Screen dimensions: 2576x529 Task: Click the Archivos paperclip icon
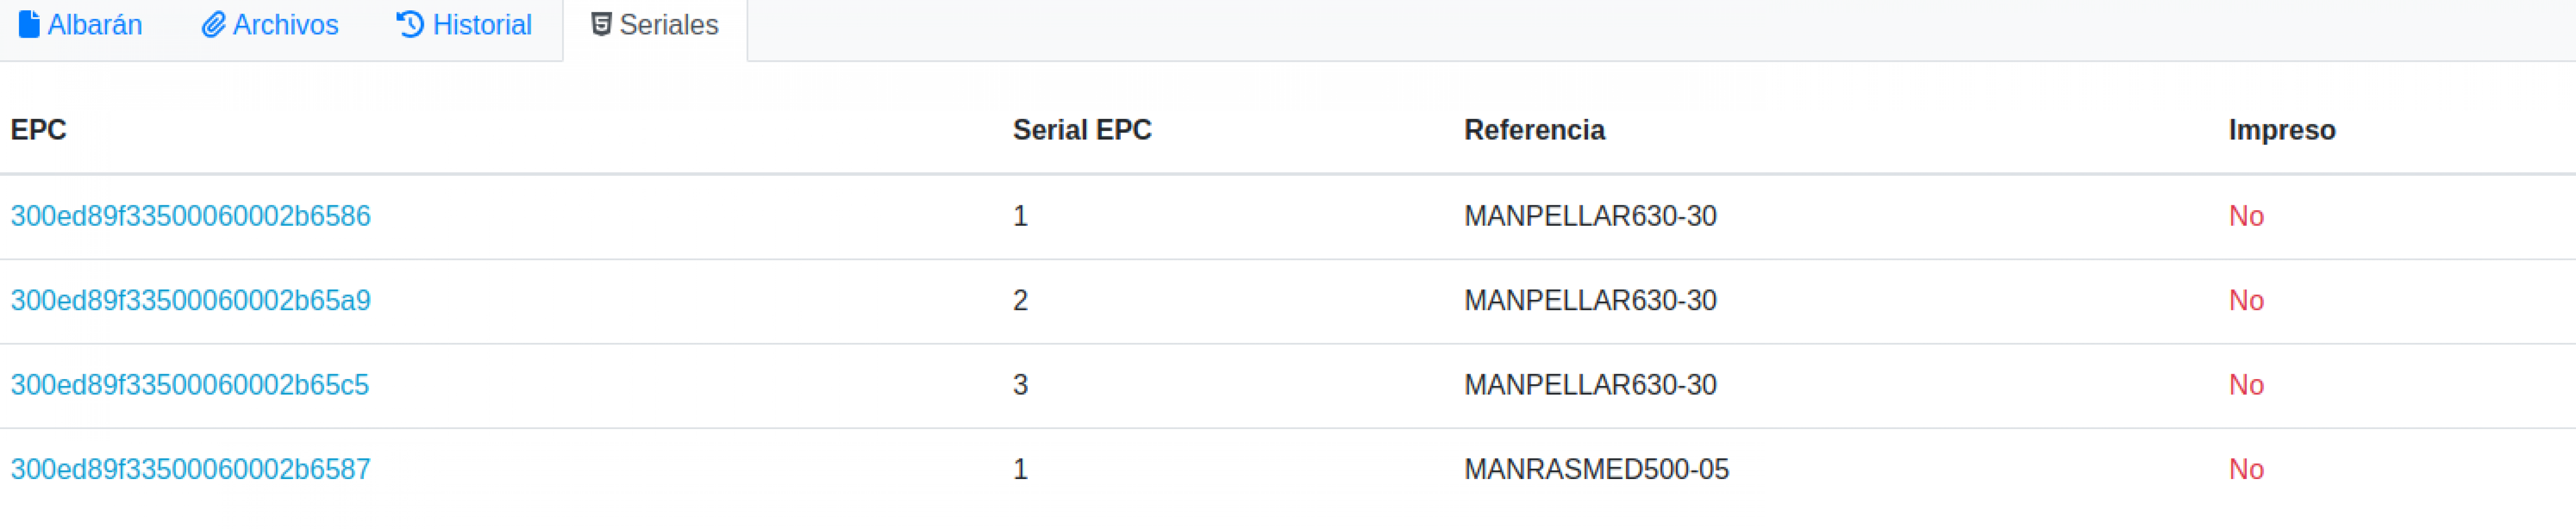(213, 24)
